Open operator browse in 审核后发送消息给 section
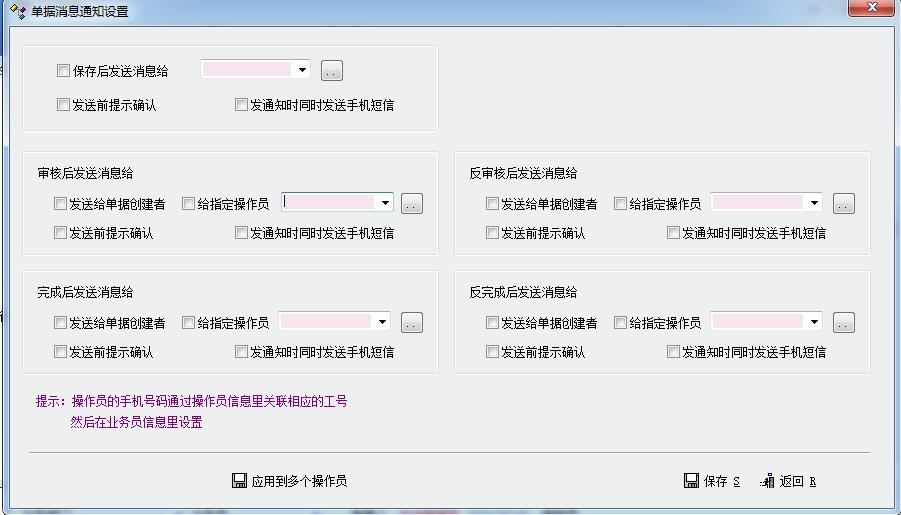The image size is (901, 515). (412, 204)
